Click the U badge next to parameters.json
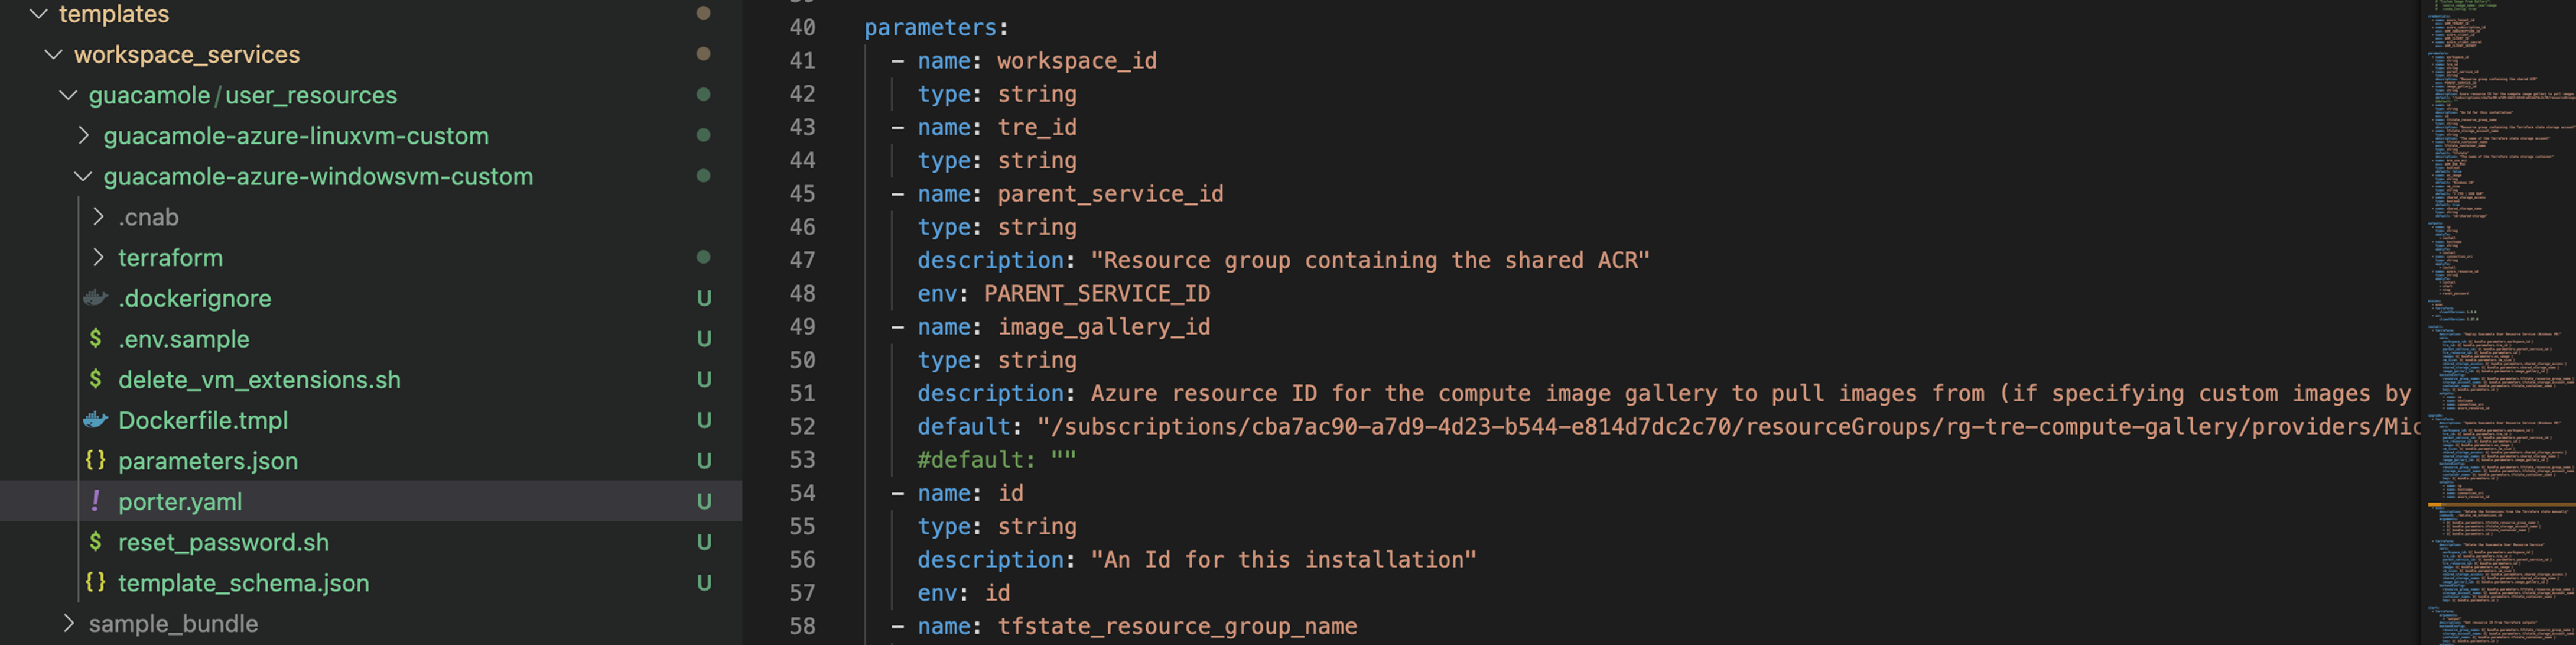The width and height of the screenshot is (2576, 645). (x=704, y=461)
